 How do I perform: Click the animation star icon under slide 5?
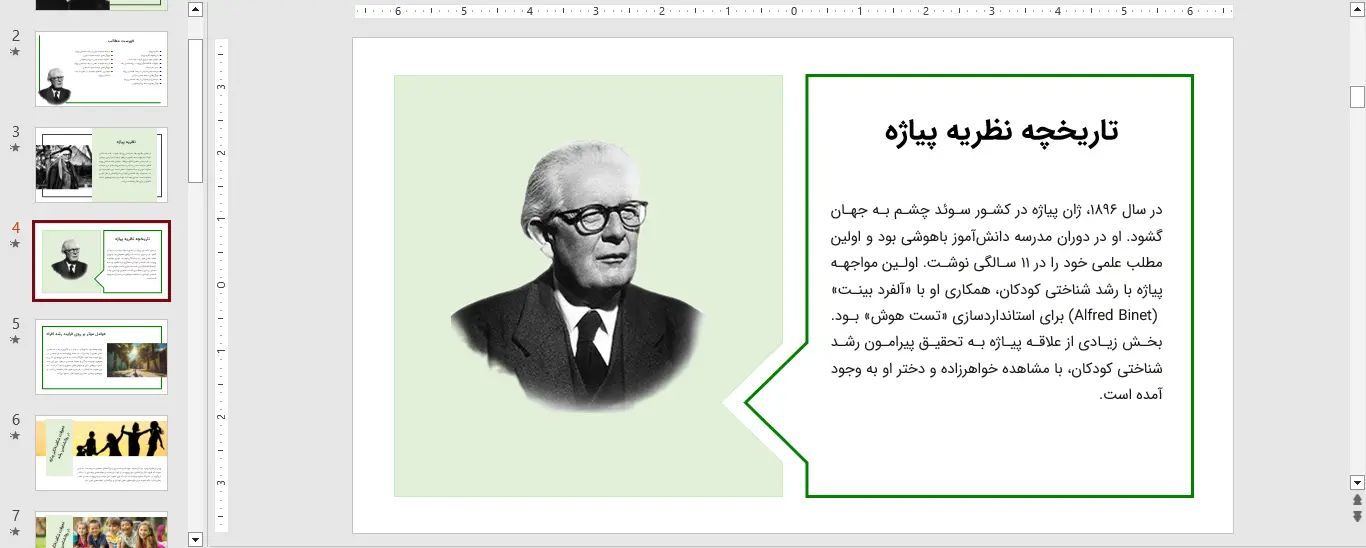point(15,340)
